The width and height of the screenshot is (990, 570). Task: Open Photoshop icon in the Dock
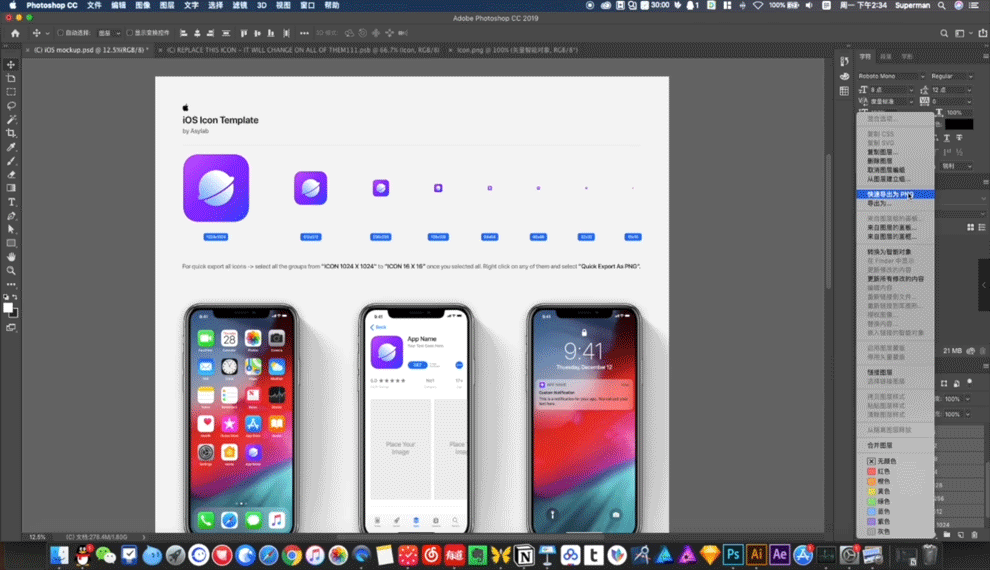coord(732,555)
